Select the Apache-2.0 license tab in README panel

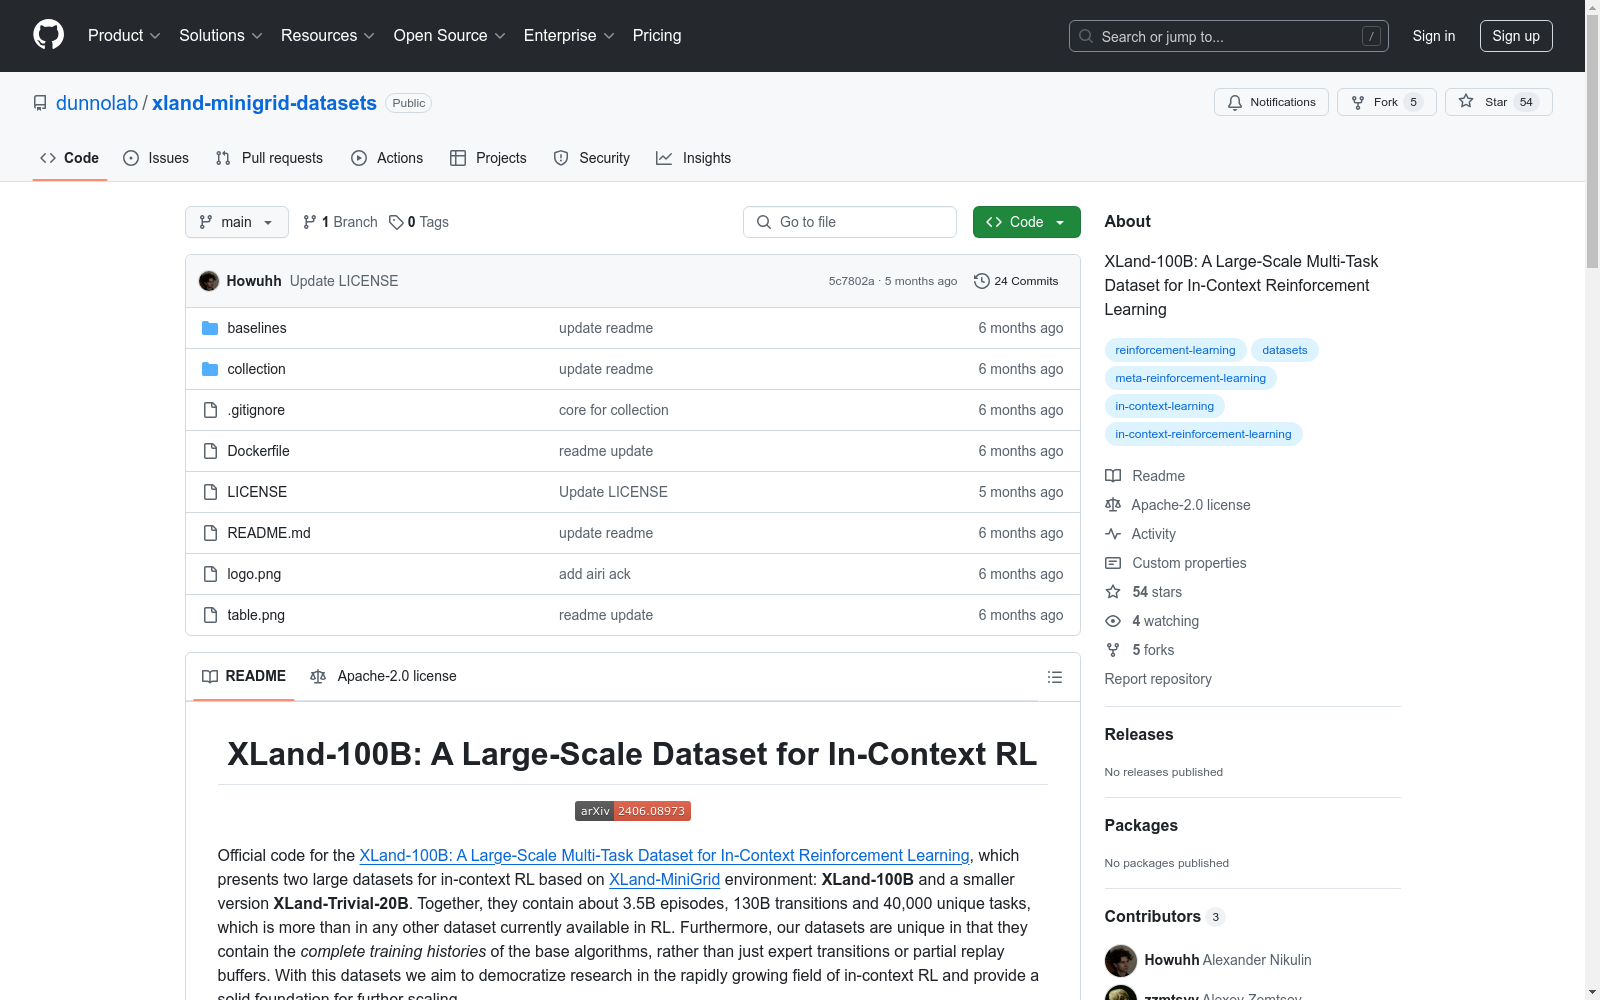(x=384, y=677)
